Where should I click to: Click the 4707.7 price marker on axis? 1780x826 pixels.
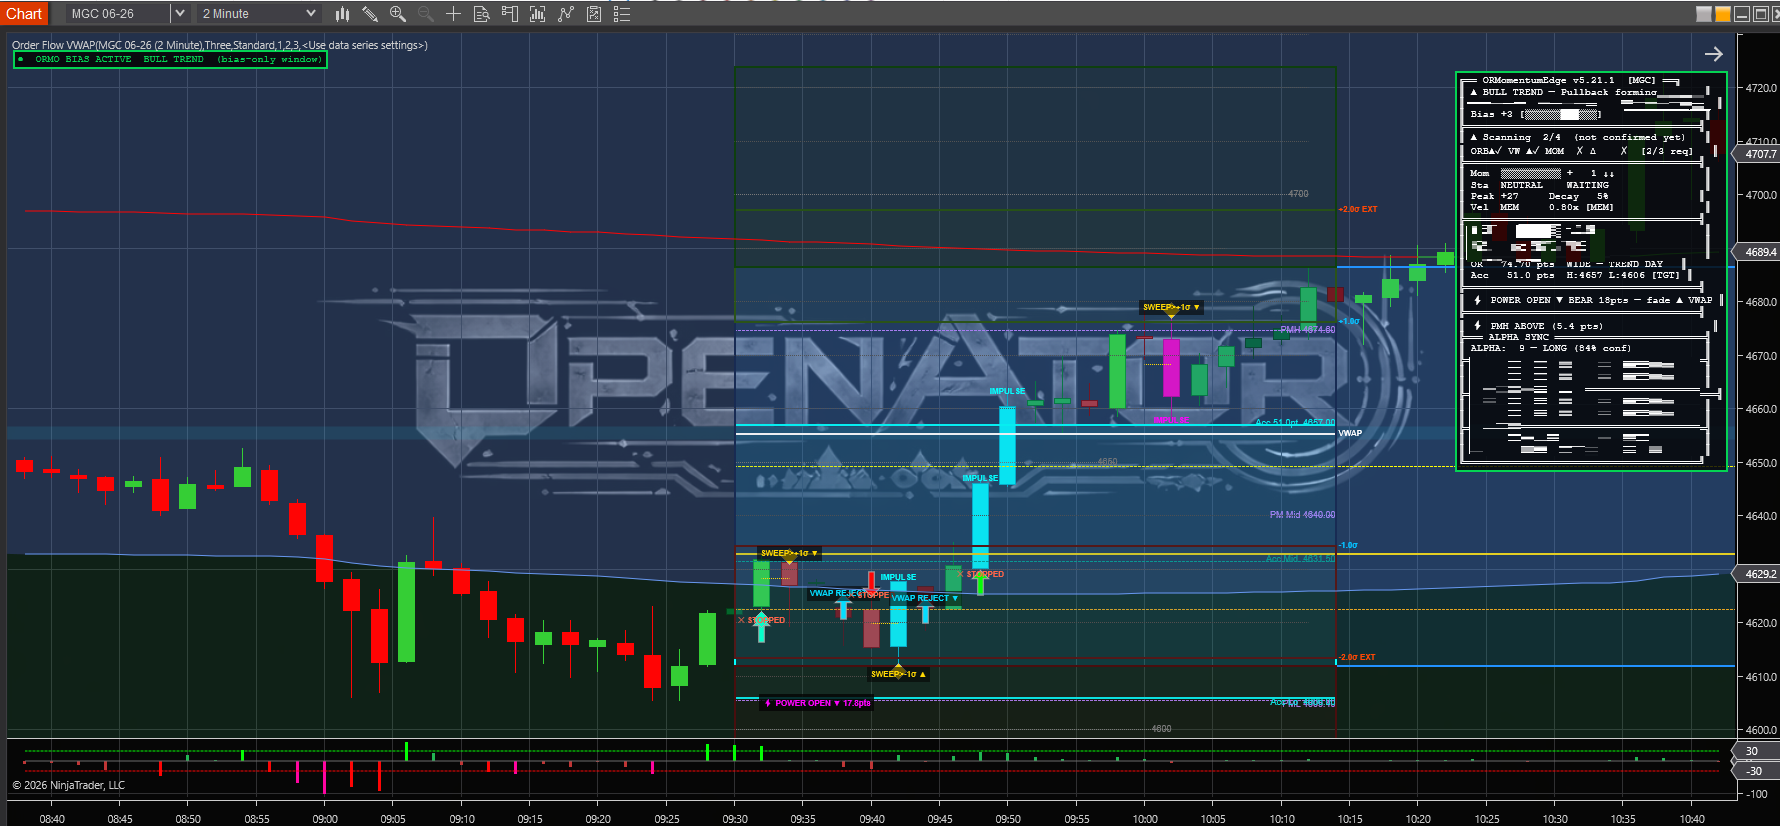click(x=1760, y=154)
